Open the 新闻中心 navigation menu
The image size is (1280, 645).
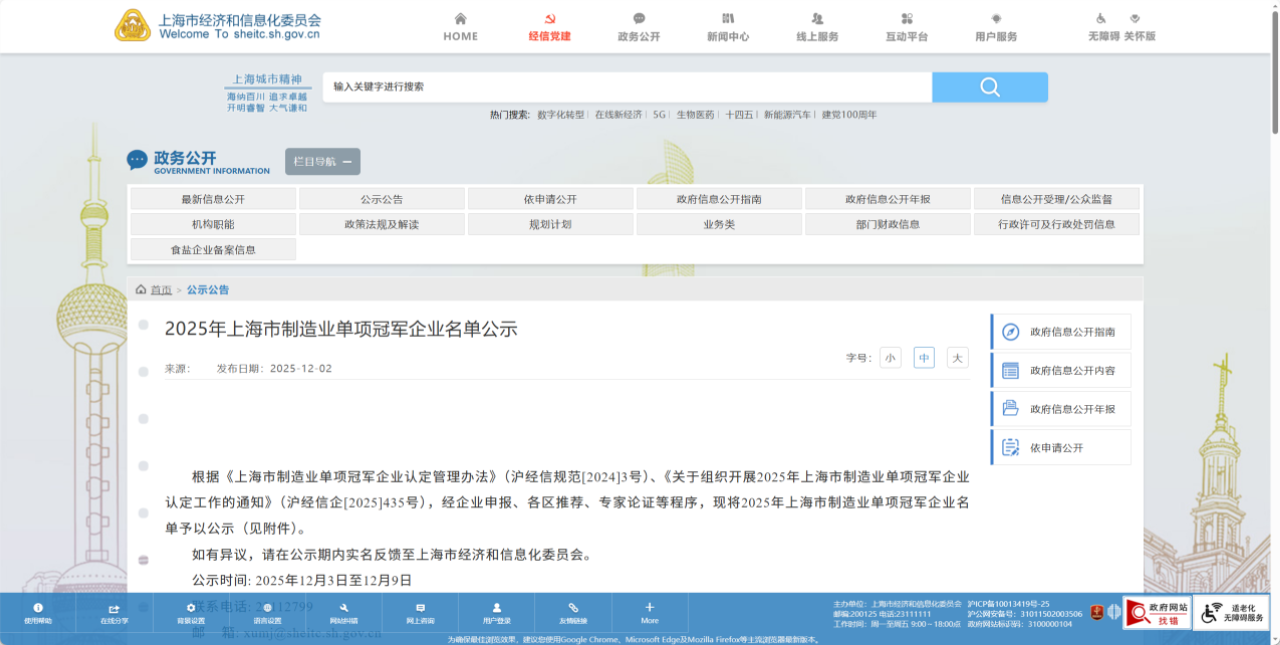coord(727,27)
